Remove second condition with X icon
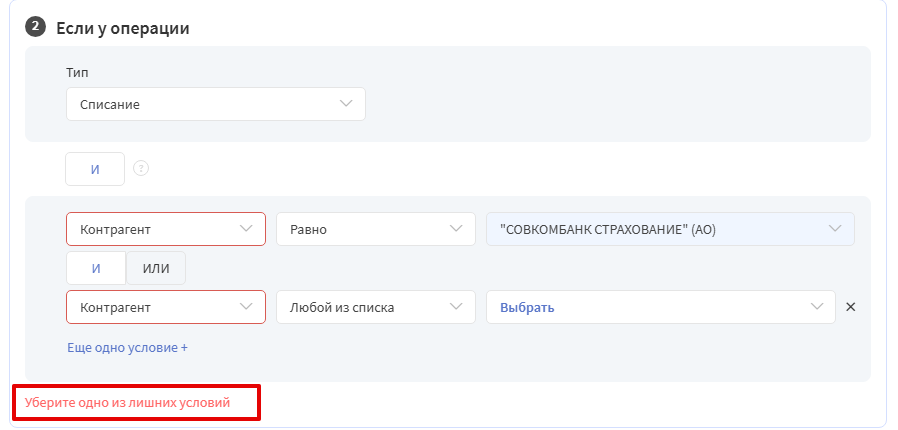This screenshot has height=430, width=898. click(850, 307)
